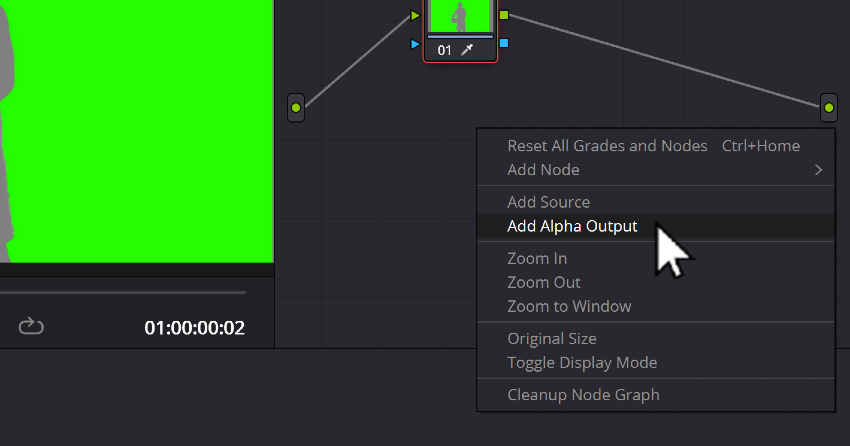Click node 01 blue key output square

[x=504, y=43]
